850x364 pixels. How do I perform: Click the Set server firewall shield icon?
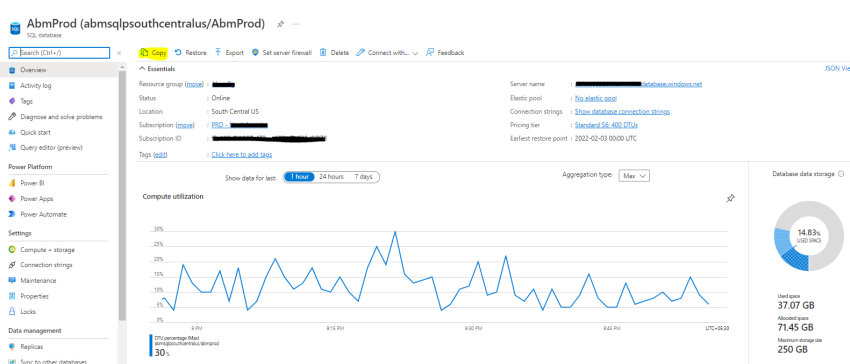(255, 53)
